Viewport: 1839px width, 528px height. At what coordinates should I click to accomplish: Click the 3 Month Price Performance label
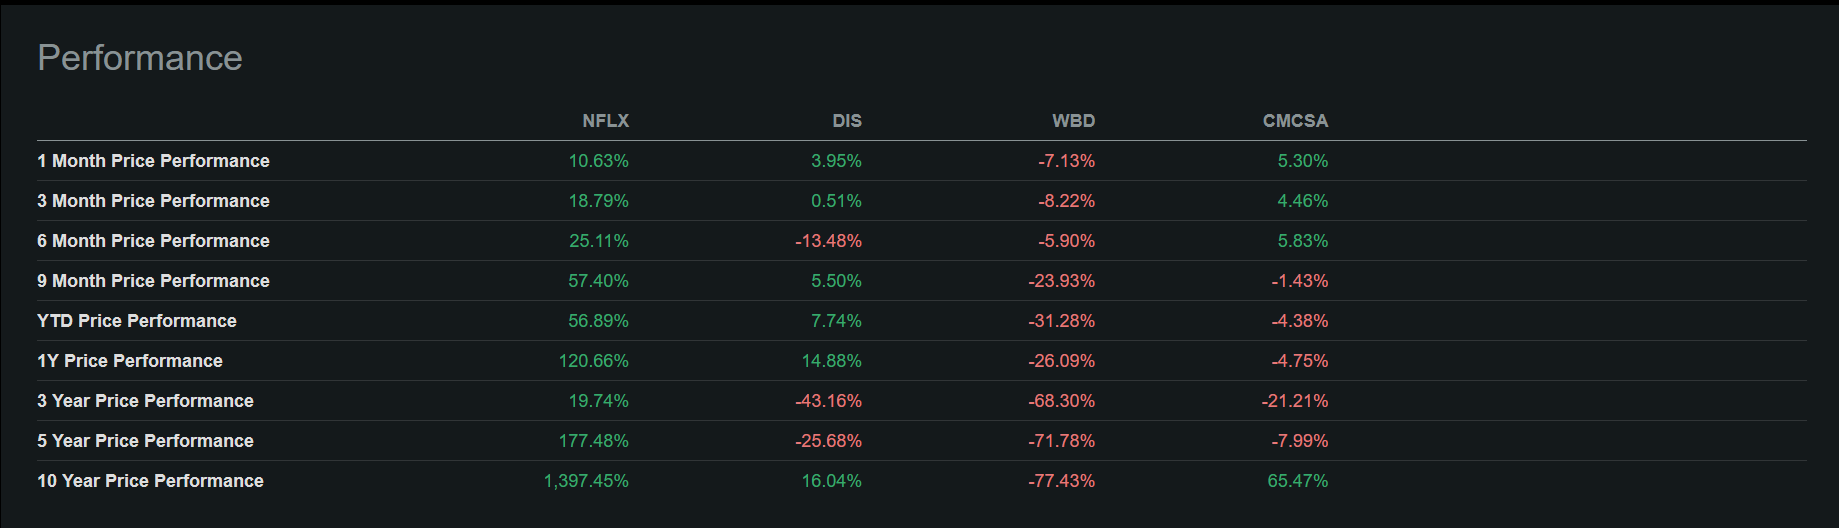click(153, 201)
